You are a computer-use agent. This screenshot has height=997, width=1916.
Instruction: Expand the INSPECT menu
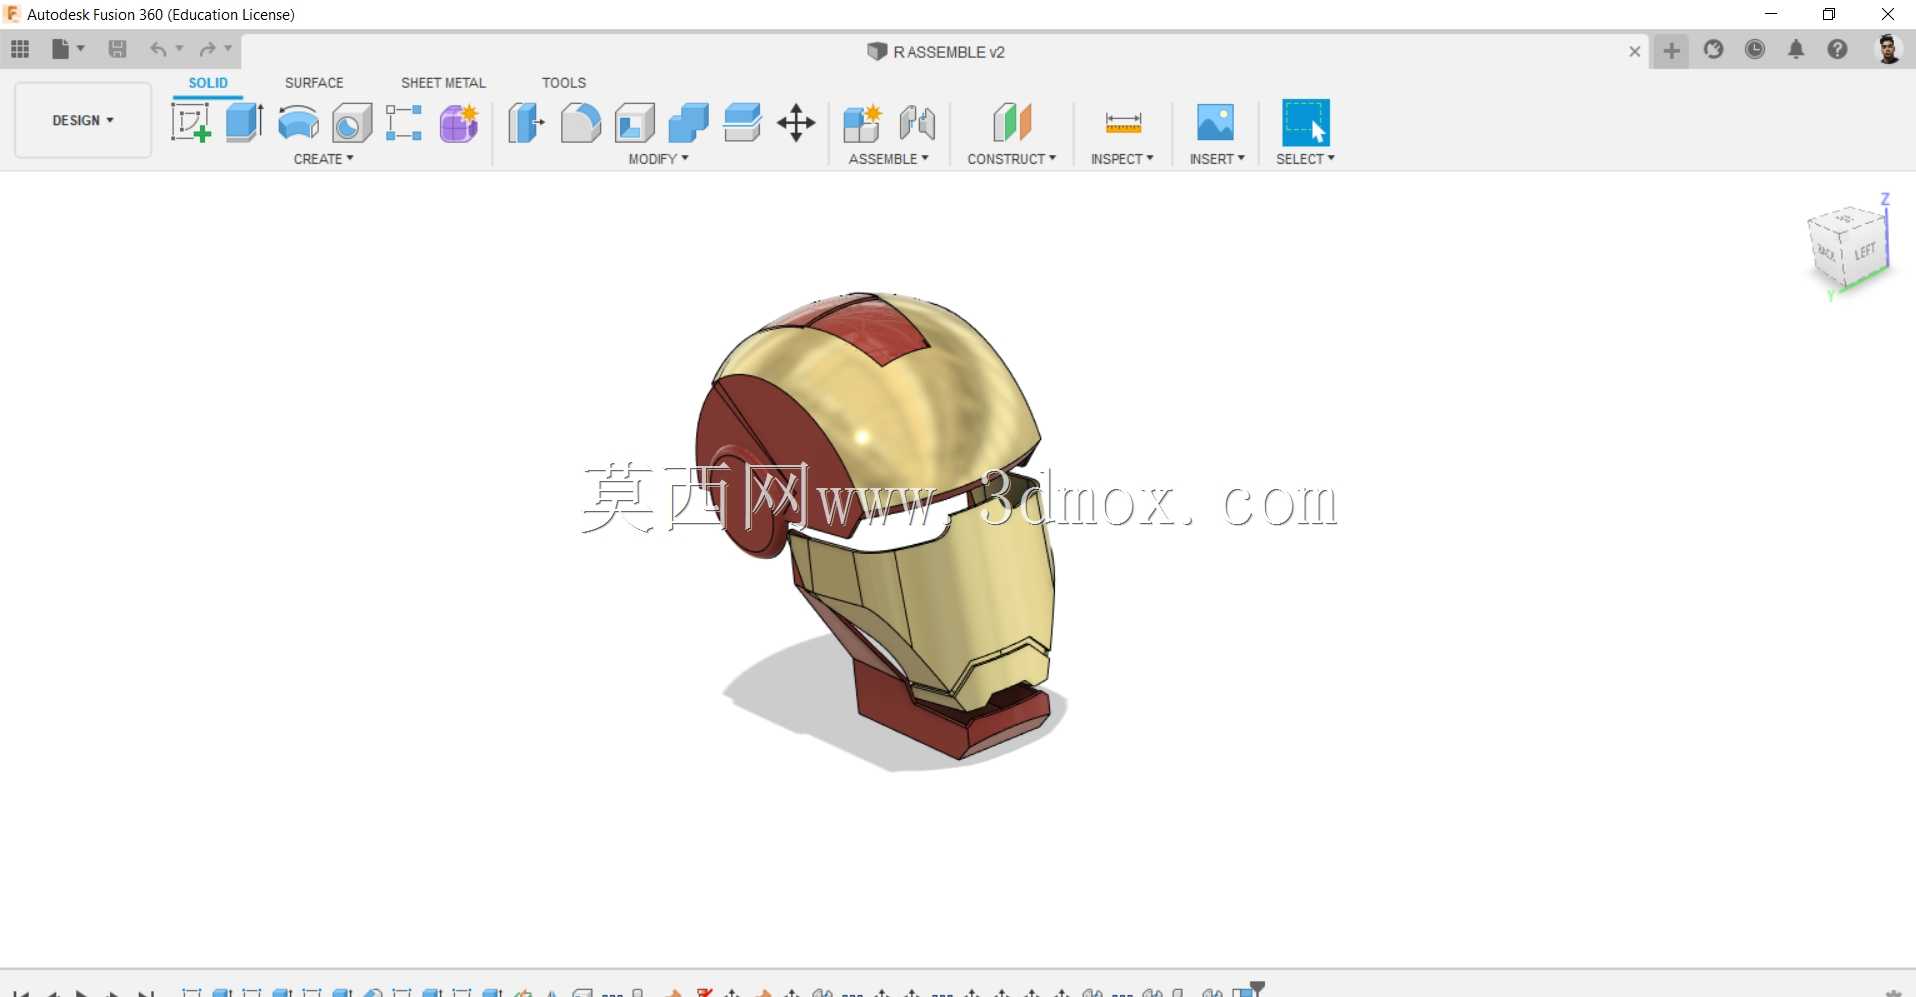tap(1123, 159)
